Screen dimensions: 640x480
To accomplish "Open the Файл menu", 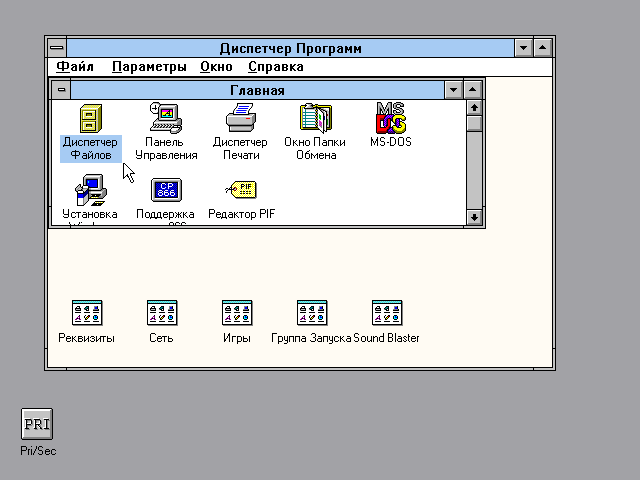I will coord(75,67).
